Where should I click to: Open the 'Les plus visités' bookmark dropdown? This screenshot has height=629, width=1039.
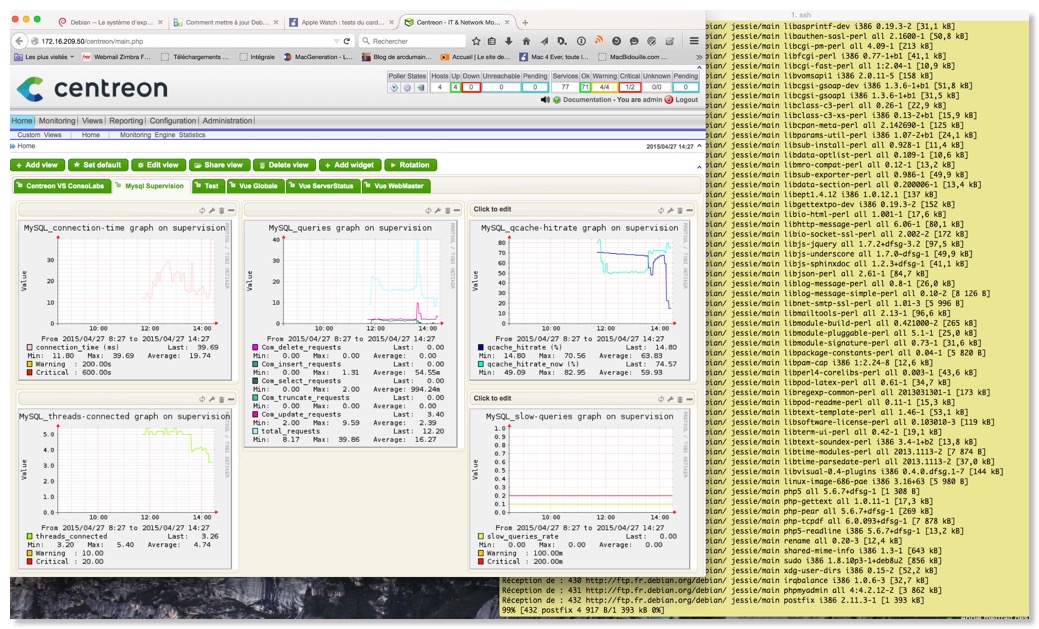coord(45,58)
